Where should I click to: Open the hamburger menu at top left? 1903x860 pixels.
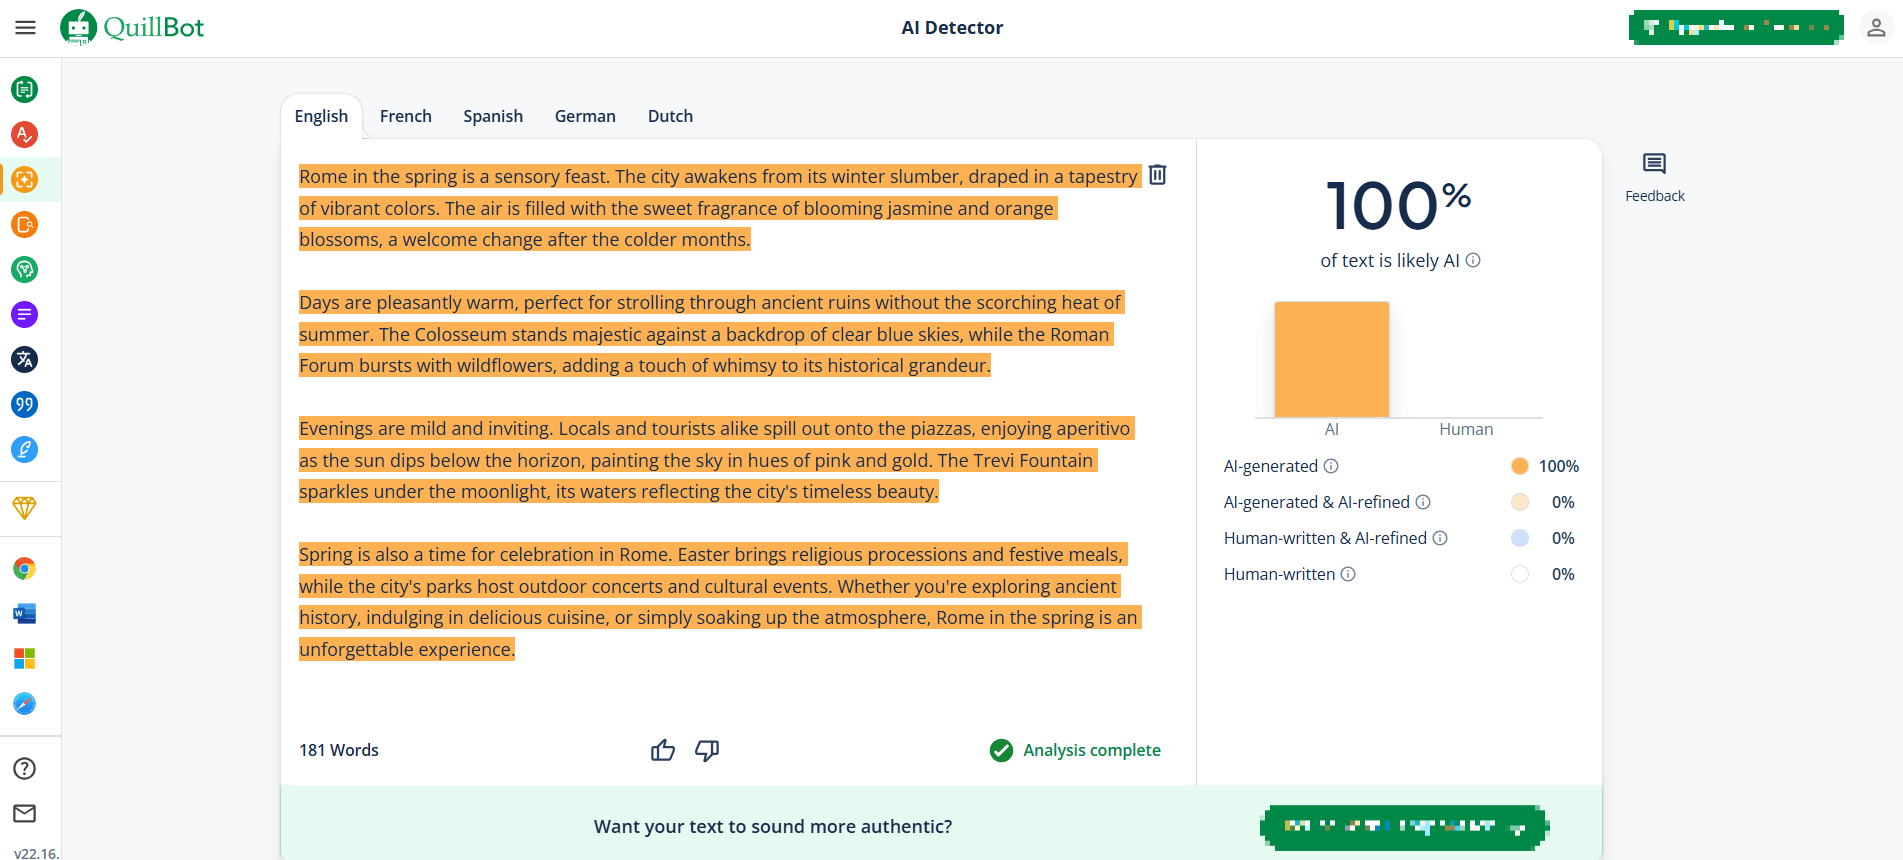pos(26,28)
